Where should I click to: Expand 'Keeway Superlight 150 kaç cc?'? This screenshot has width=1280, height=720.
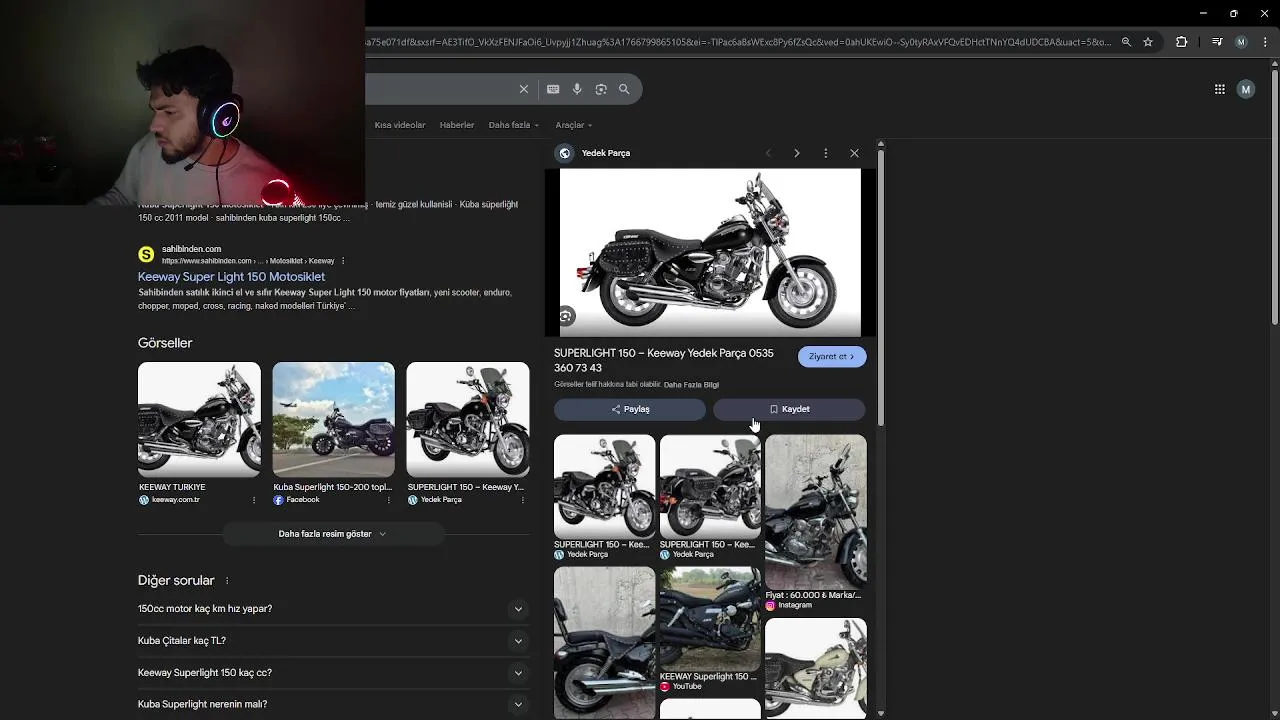(518, 673)
